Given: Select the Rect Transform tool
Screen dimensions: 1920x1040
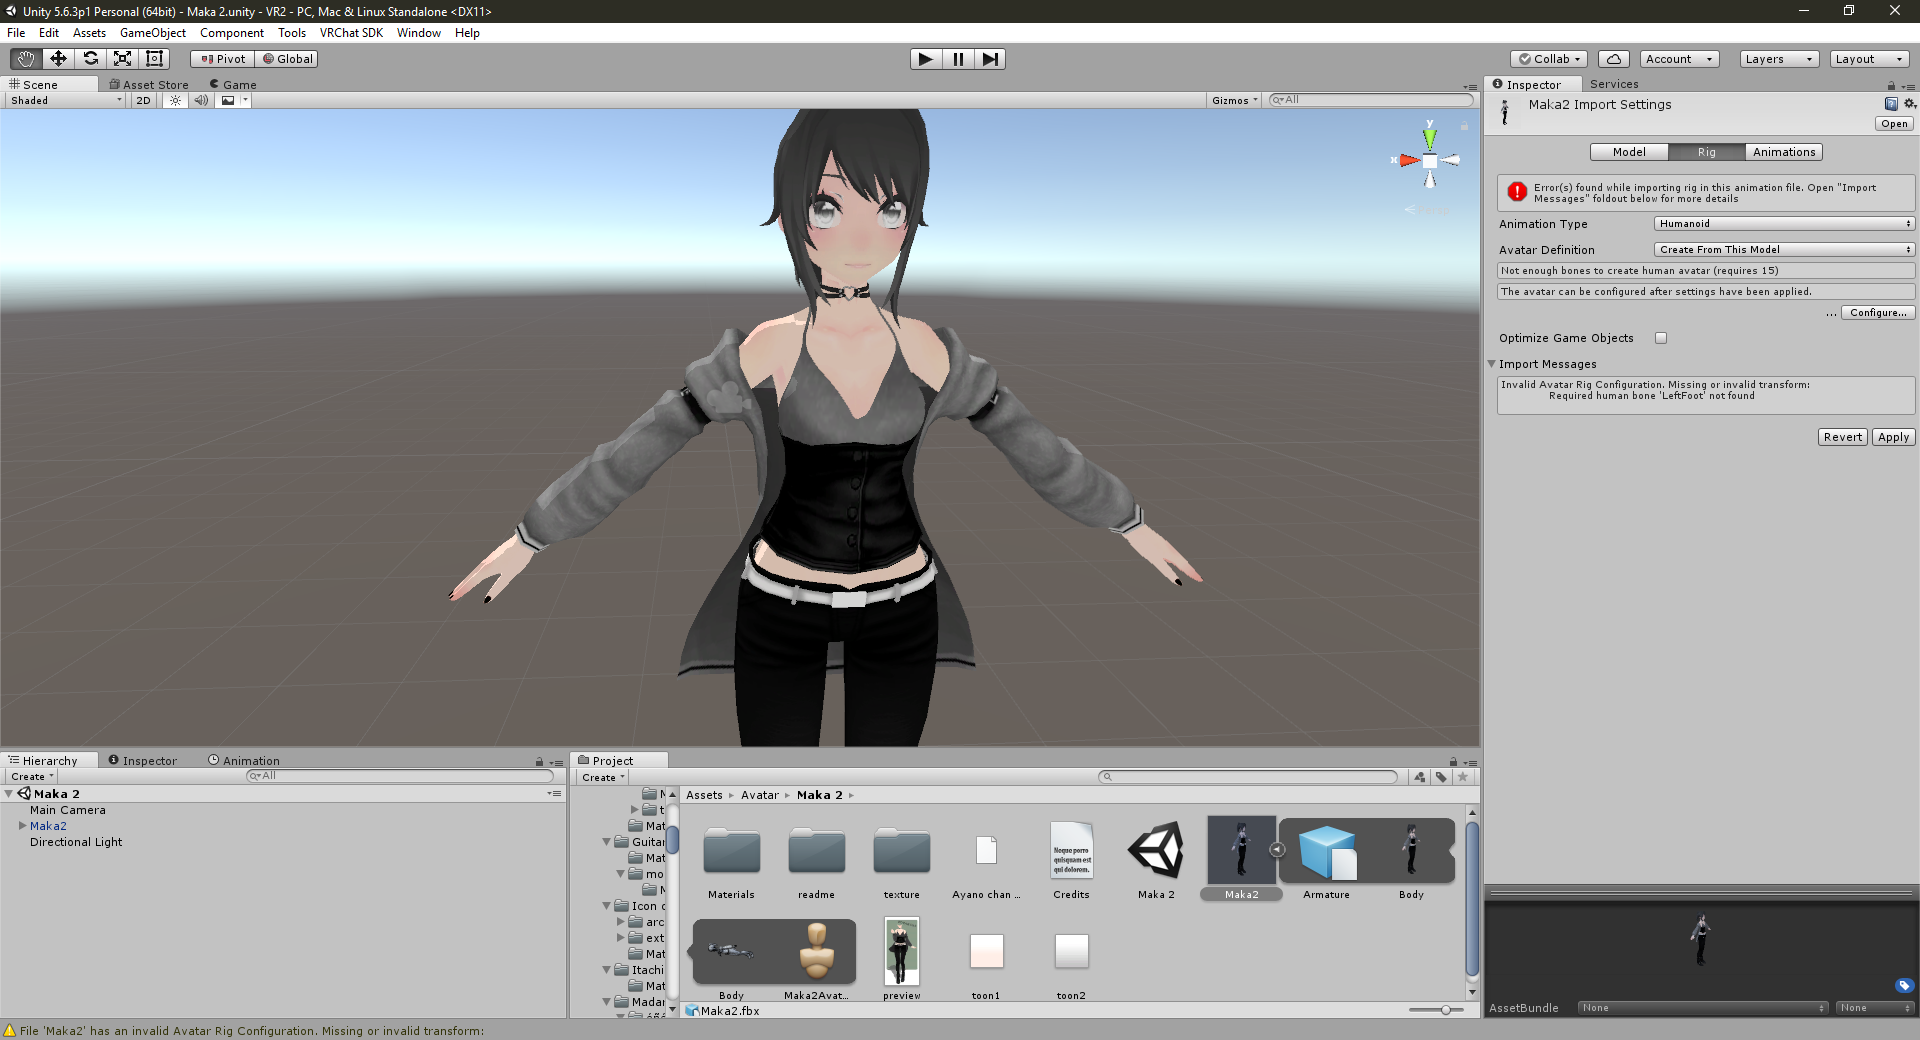Looking at the screenshot, I should (154, 59).
